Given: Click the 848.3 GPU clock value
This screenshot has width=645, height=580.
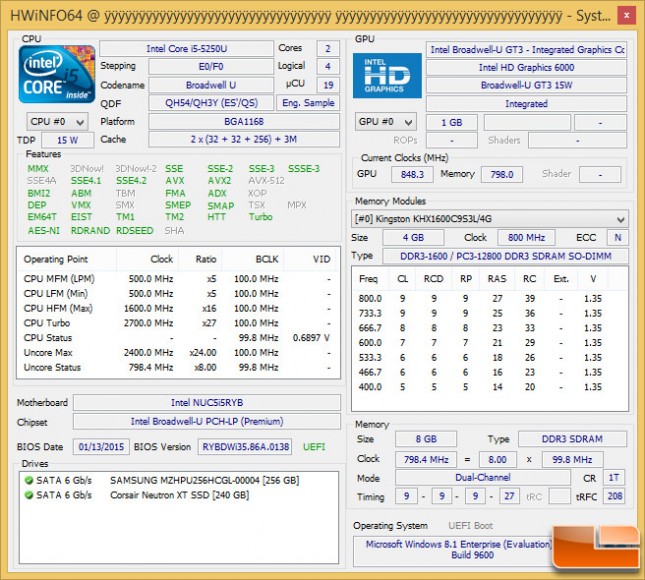Looking at the screenshot, I should (x=412, y=174).
